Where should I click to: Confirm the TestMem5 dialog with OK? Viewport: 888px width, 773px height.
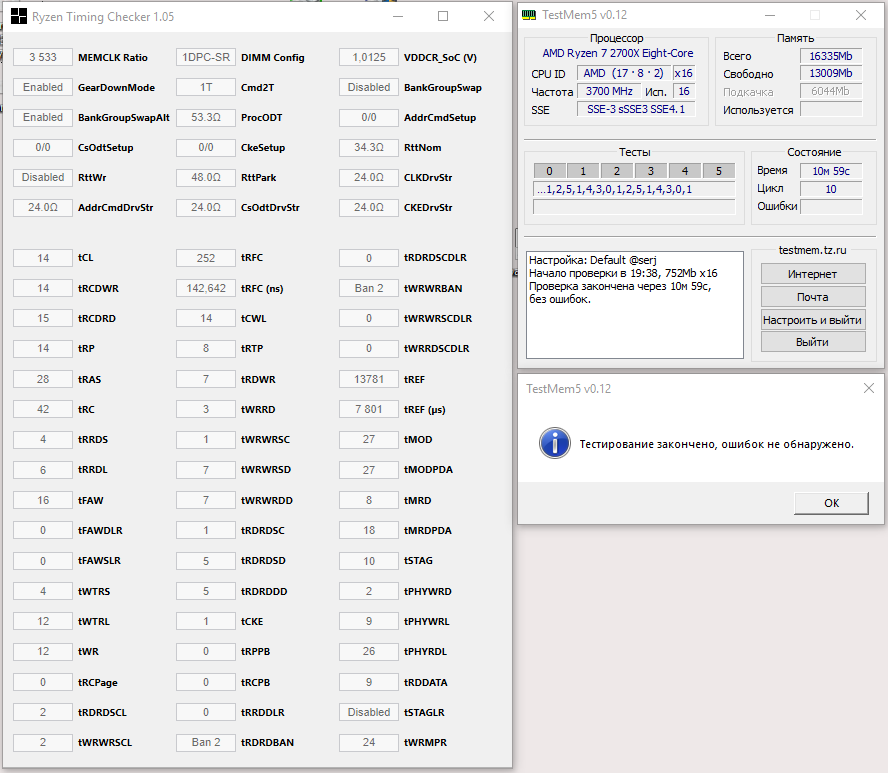(x=831, y=503)
